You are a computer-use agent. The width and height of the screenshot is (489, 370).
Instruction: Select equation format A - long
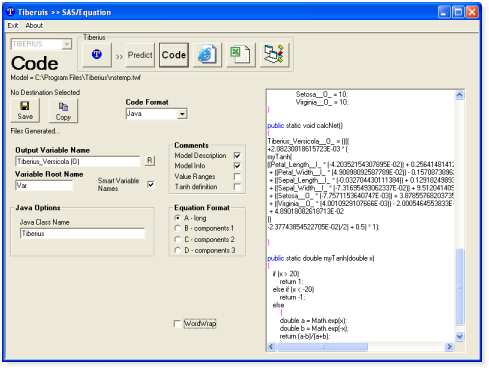pyautogui.click(x=178, y=218)
